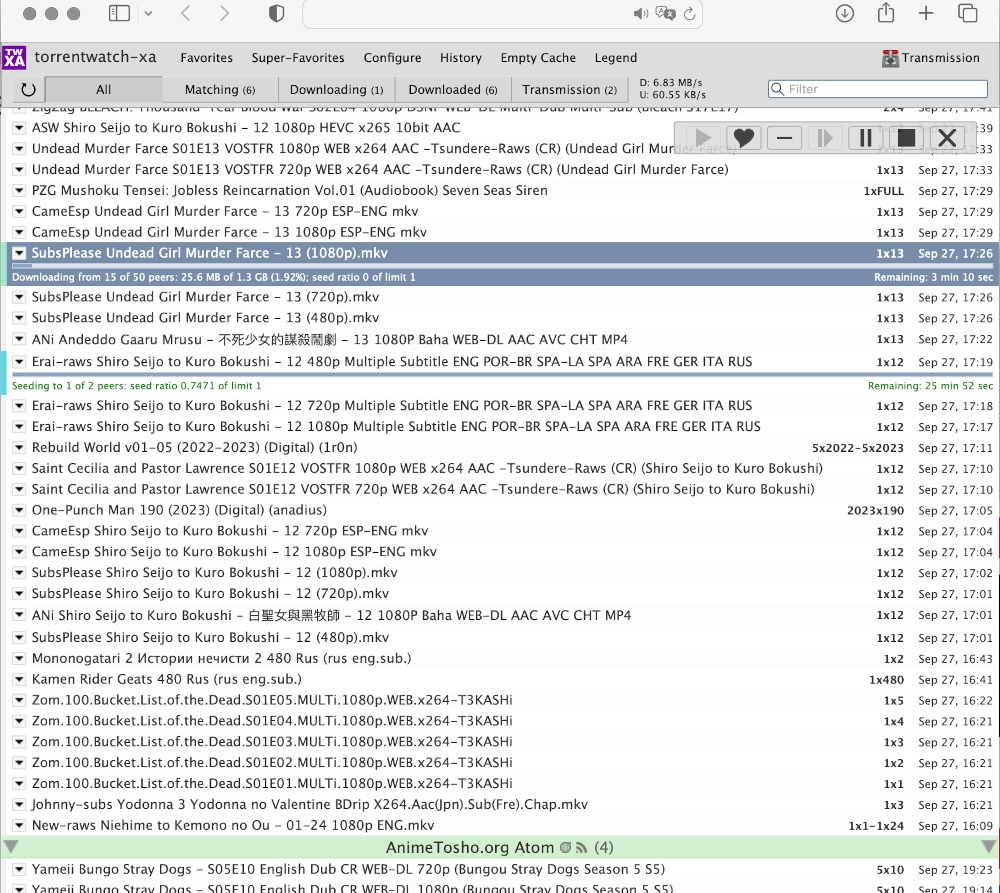Click the Transmission icon at top right
Image resolution: width=1000 pixels, height=893 pixels.
click(890, 58)
